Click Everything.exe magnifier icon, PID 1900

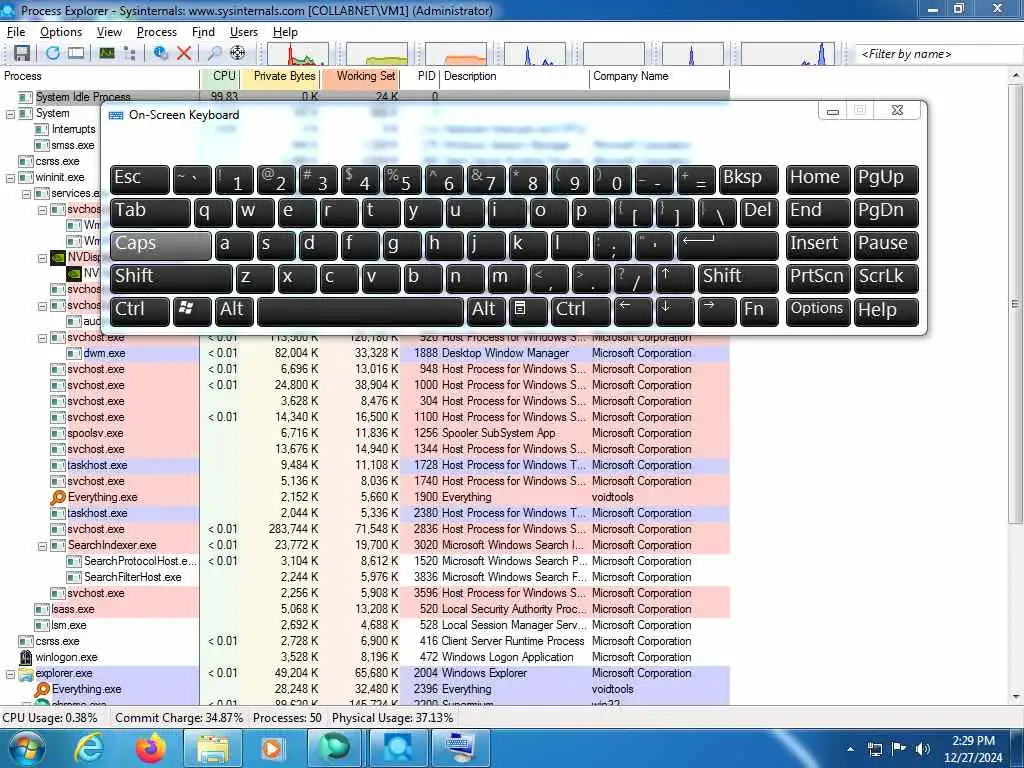[x=58, y=498]
